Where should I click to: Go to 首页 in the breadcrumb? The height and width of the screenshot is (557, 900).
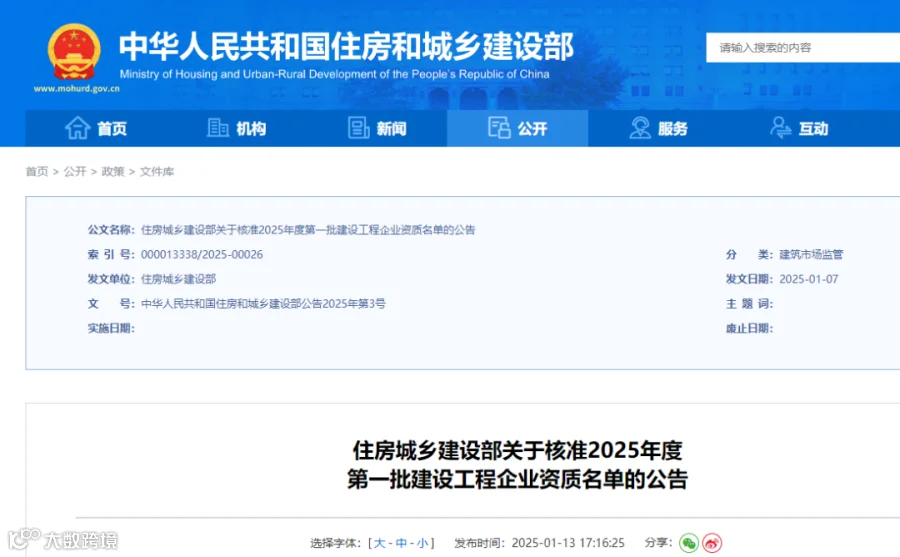[37, 171]
